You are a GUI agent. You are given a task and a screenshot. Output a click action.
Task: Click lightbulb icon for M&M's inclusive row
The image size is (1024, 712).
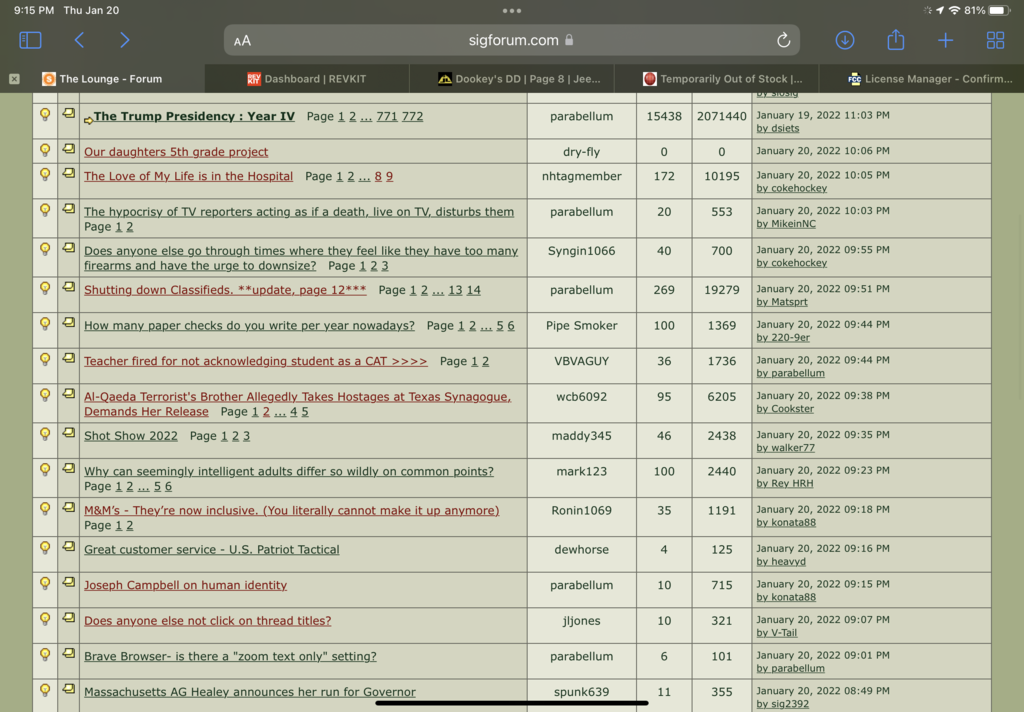[45, 509]
